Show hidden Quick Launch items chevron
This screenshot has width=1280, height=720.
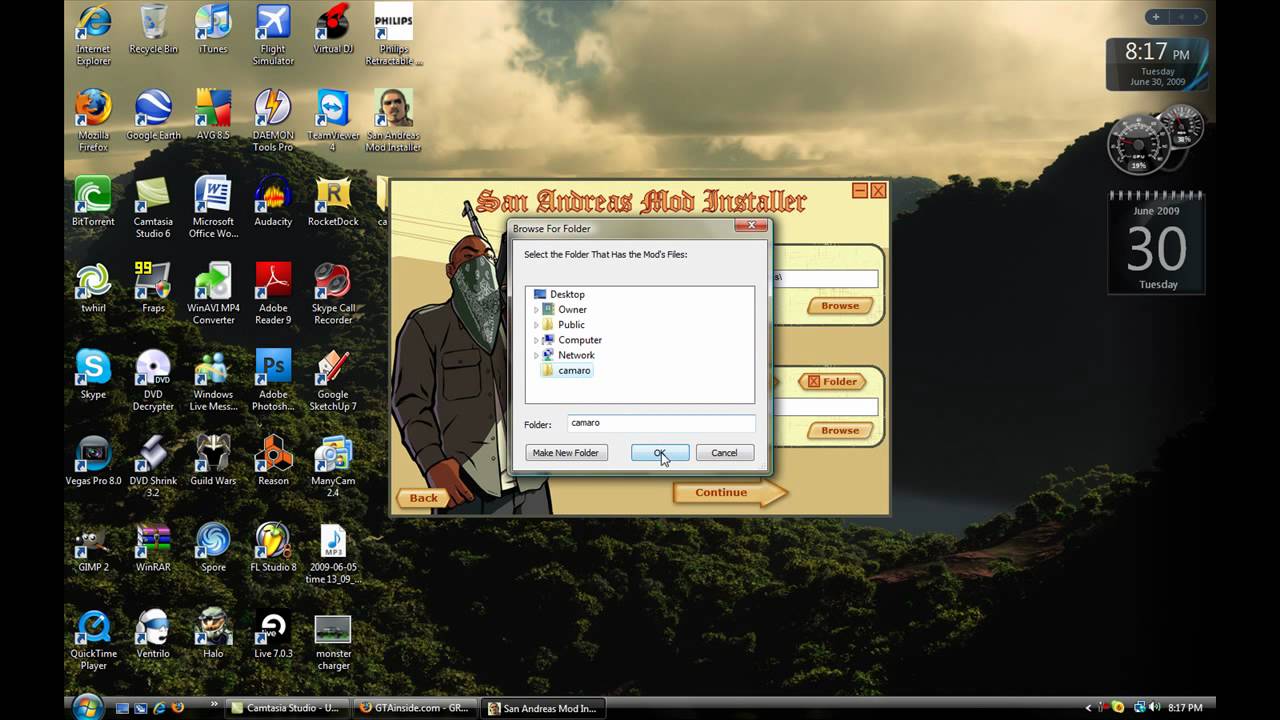pos(215,704)
